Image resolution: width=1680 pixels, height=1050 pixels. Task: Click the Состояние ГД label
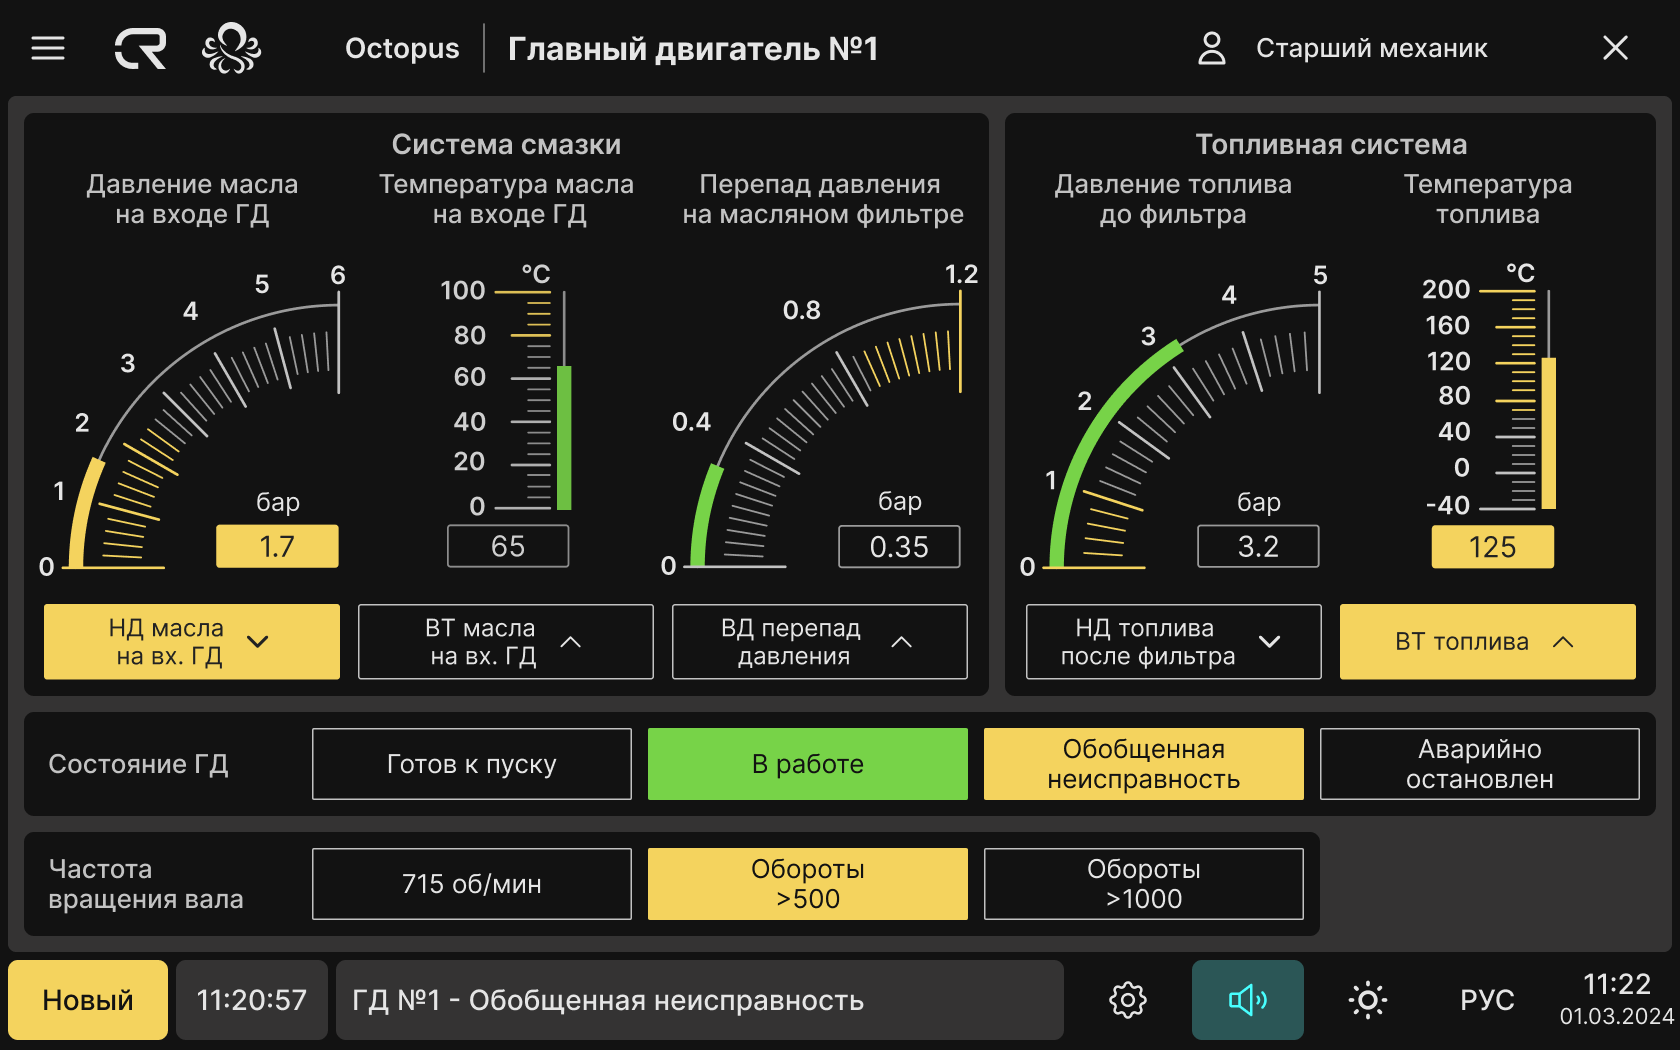click(x=138, y=764)
